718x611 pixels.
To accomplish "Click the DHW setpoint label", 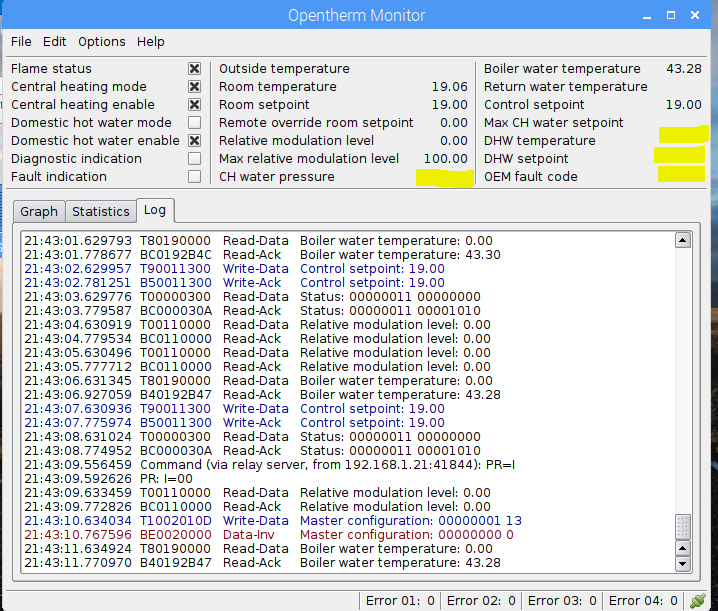I will coord(526,158).
